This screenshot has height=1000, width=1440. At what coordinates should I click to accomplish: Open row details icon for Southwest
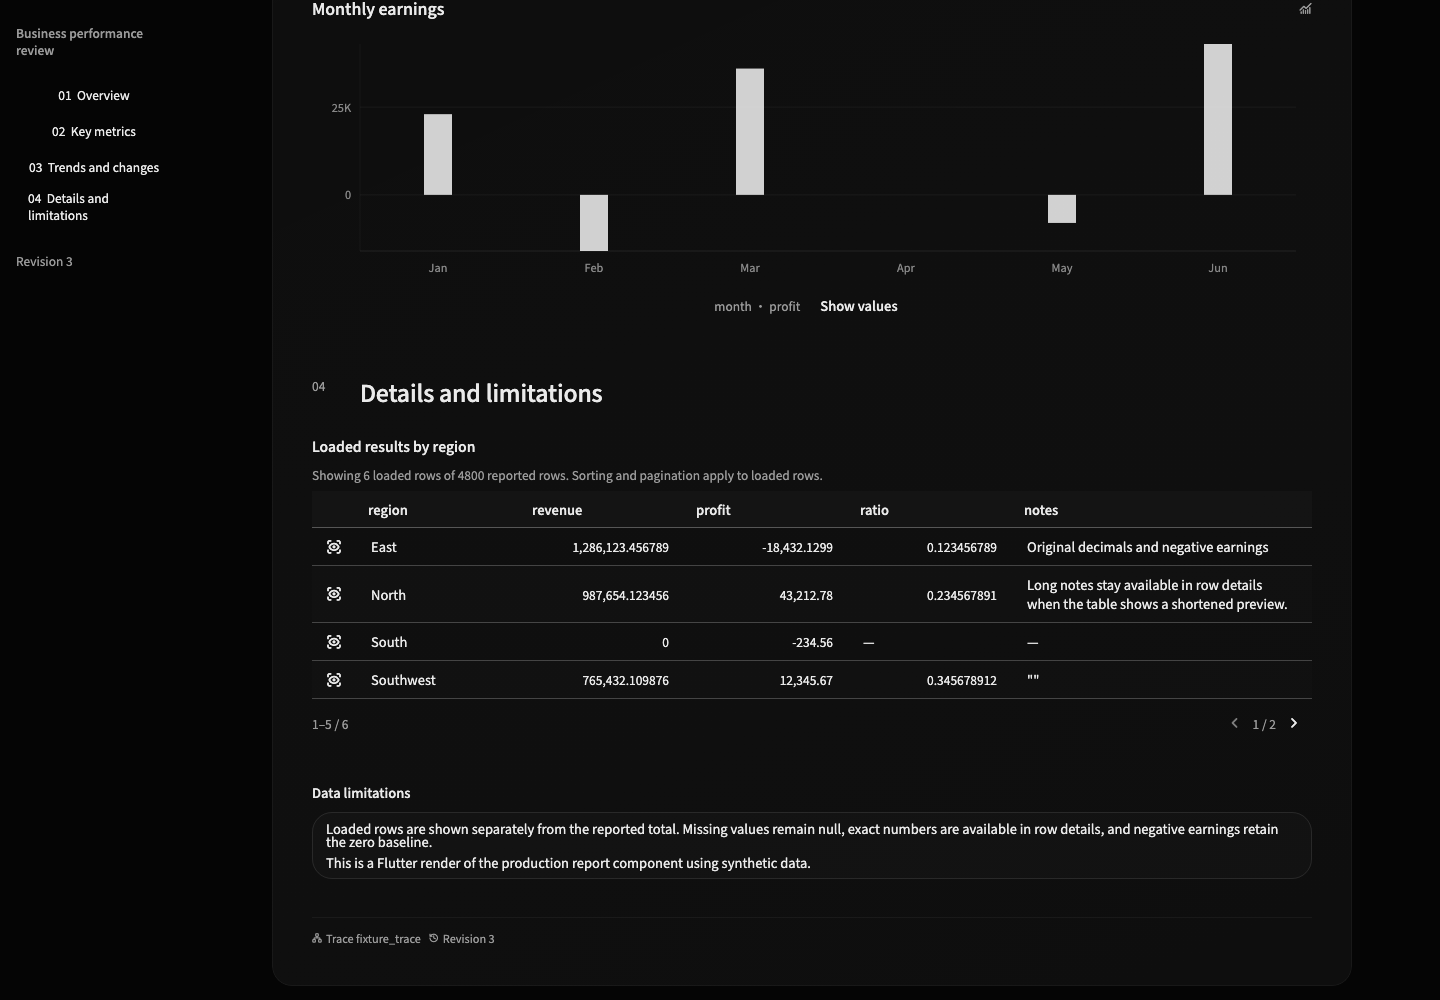click(x=334, y=680)
